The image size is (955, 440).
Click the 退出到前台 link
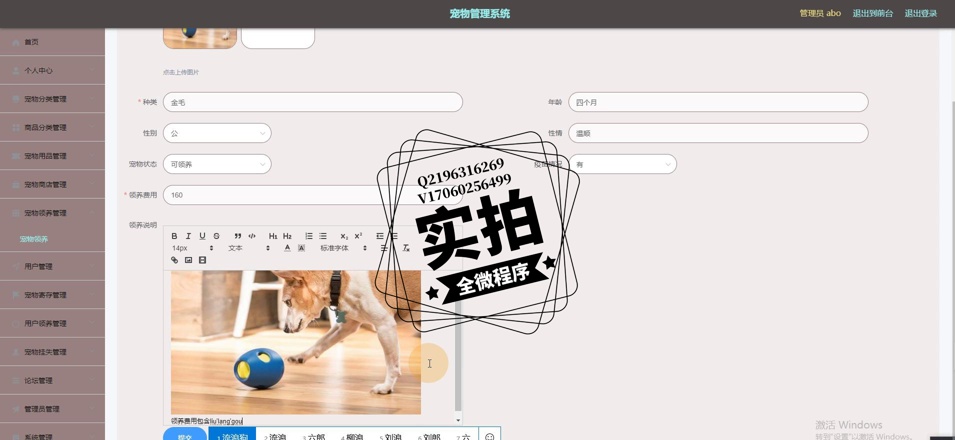[x=873, y=13]
